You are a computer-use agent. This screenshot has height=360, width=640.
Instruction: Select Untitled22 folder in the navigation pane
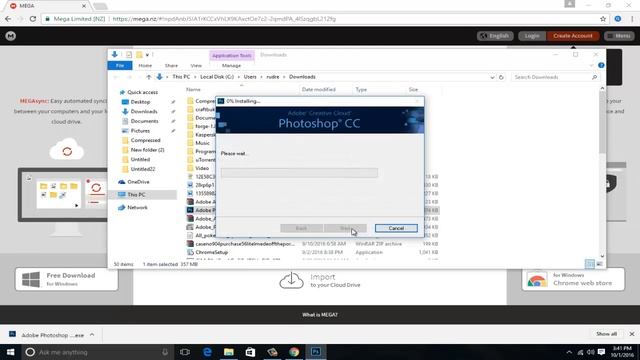coord(142,169)
